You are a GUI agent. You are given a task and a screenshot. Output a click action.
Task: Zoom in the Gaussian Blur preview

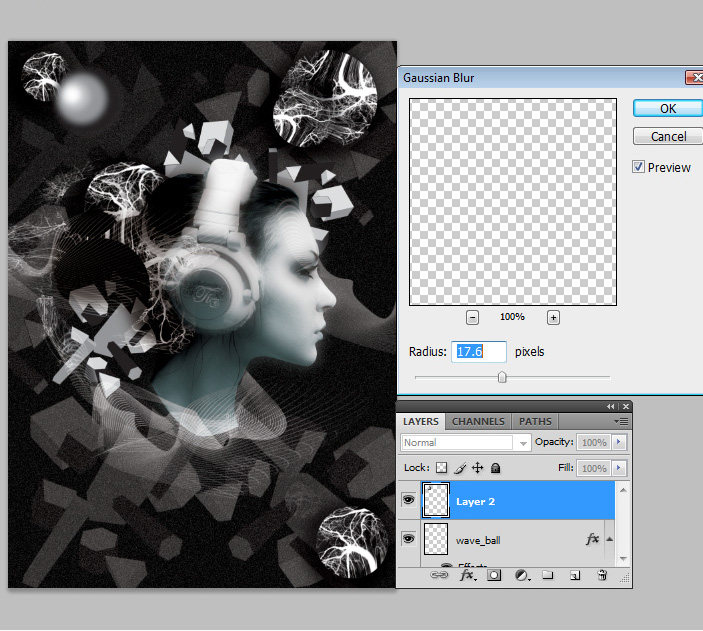553,317
